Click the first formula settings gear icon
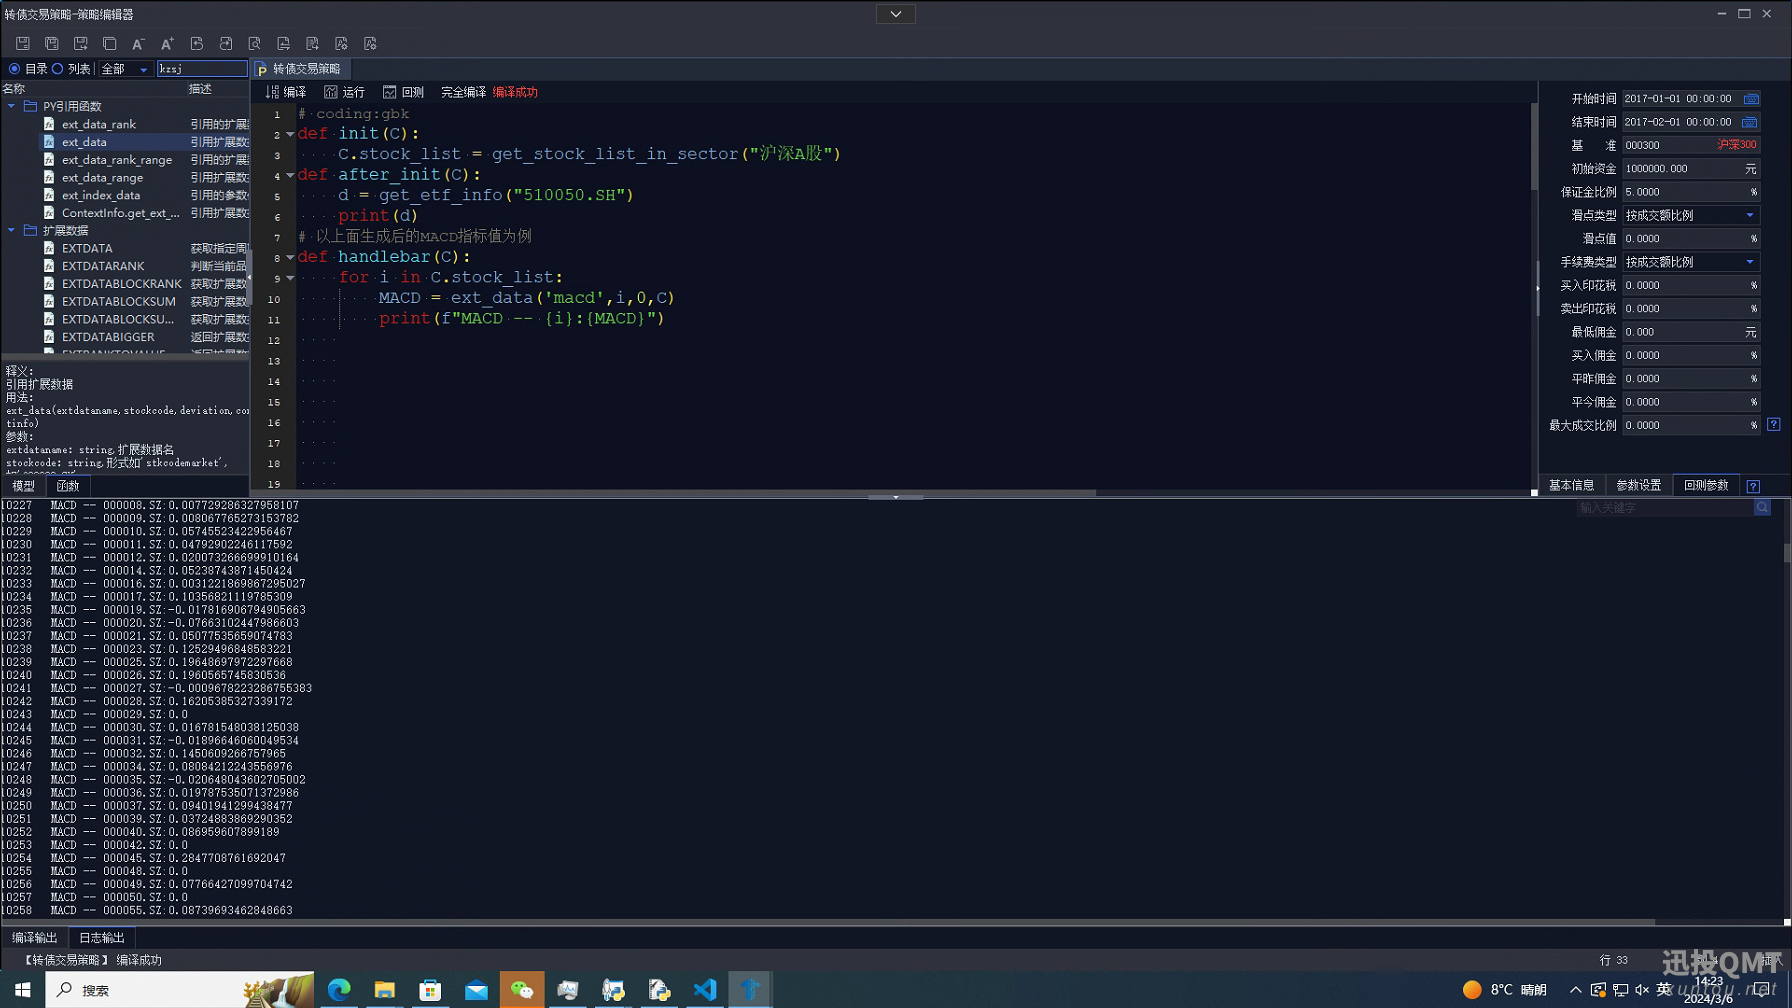 [341, 43]
